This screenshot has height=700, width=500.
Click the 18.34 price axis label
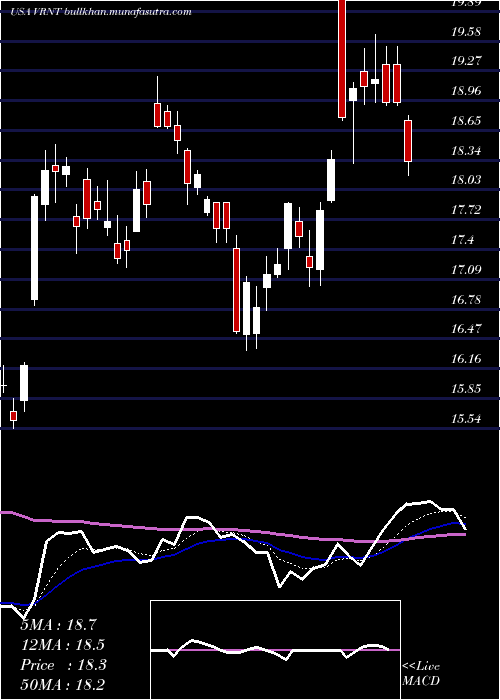pos(466,151)
